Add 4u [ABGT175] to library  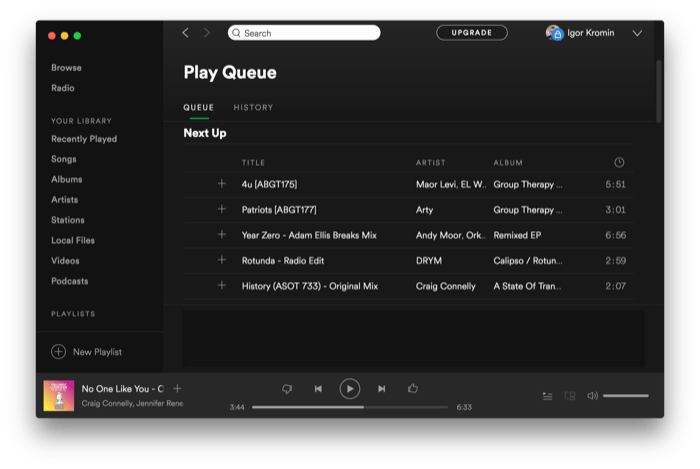[222, 183]
